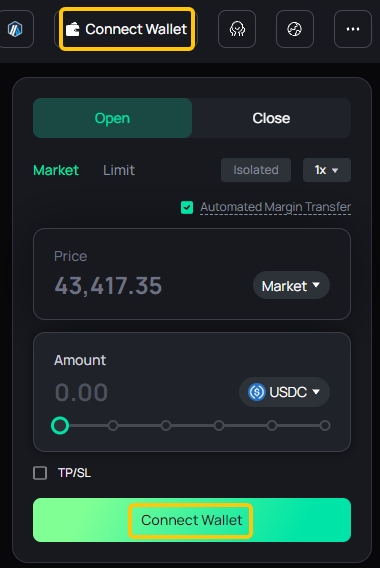Enable the TP/SL checkbox
Screen dimensions: 380x568
(40, 473)
